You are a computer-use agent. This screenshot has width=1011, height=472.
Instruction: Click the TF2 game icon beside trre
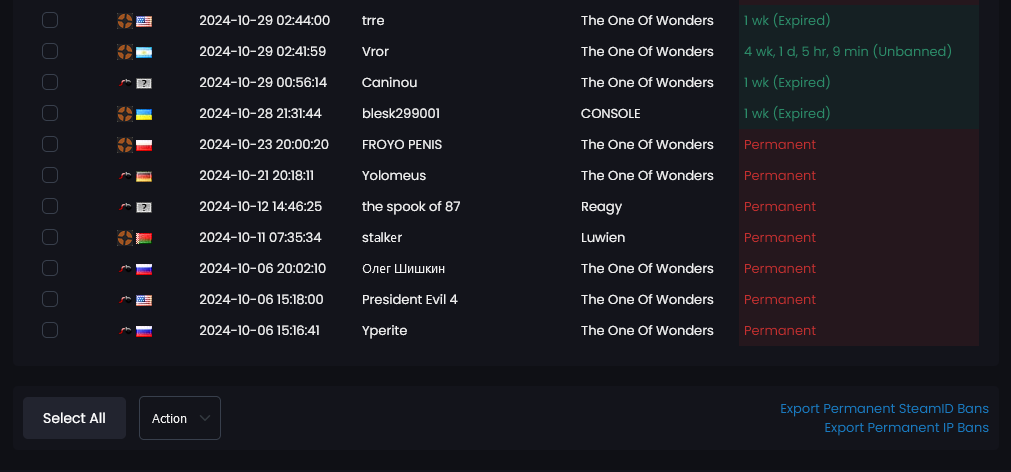(x=125, y=21)
